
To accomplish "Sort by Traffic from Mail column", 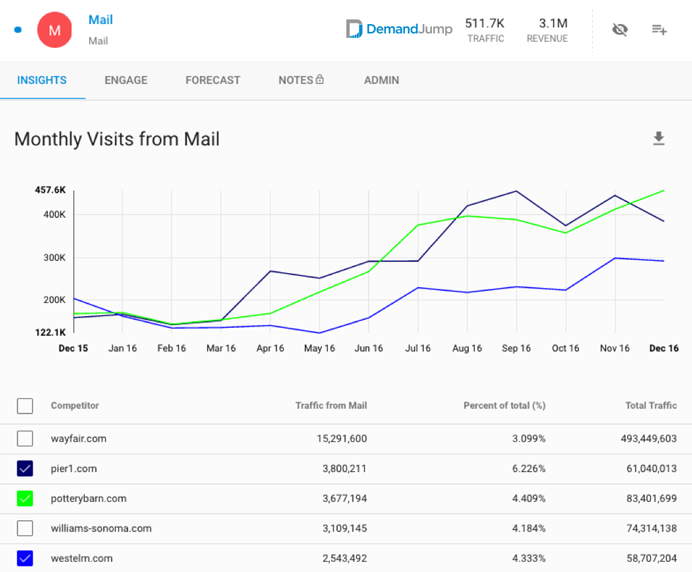I will [x=331, y=406].
